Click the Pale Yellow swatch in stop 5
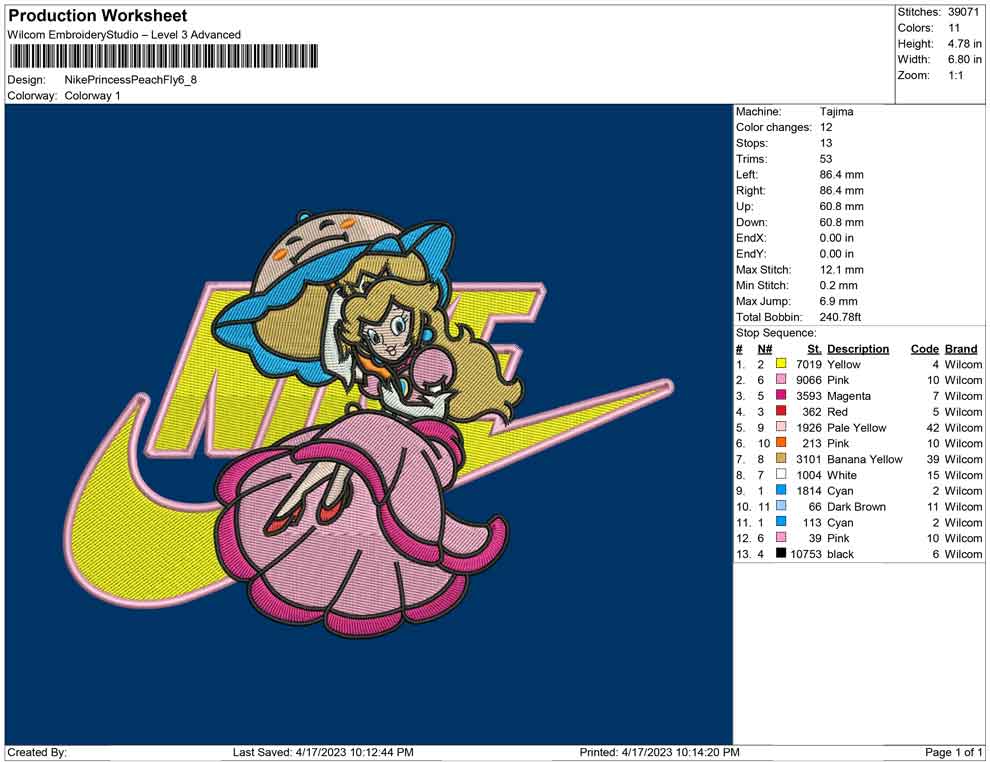The width and height of the screenshot is (990, 762). 781,427
